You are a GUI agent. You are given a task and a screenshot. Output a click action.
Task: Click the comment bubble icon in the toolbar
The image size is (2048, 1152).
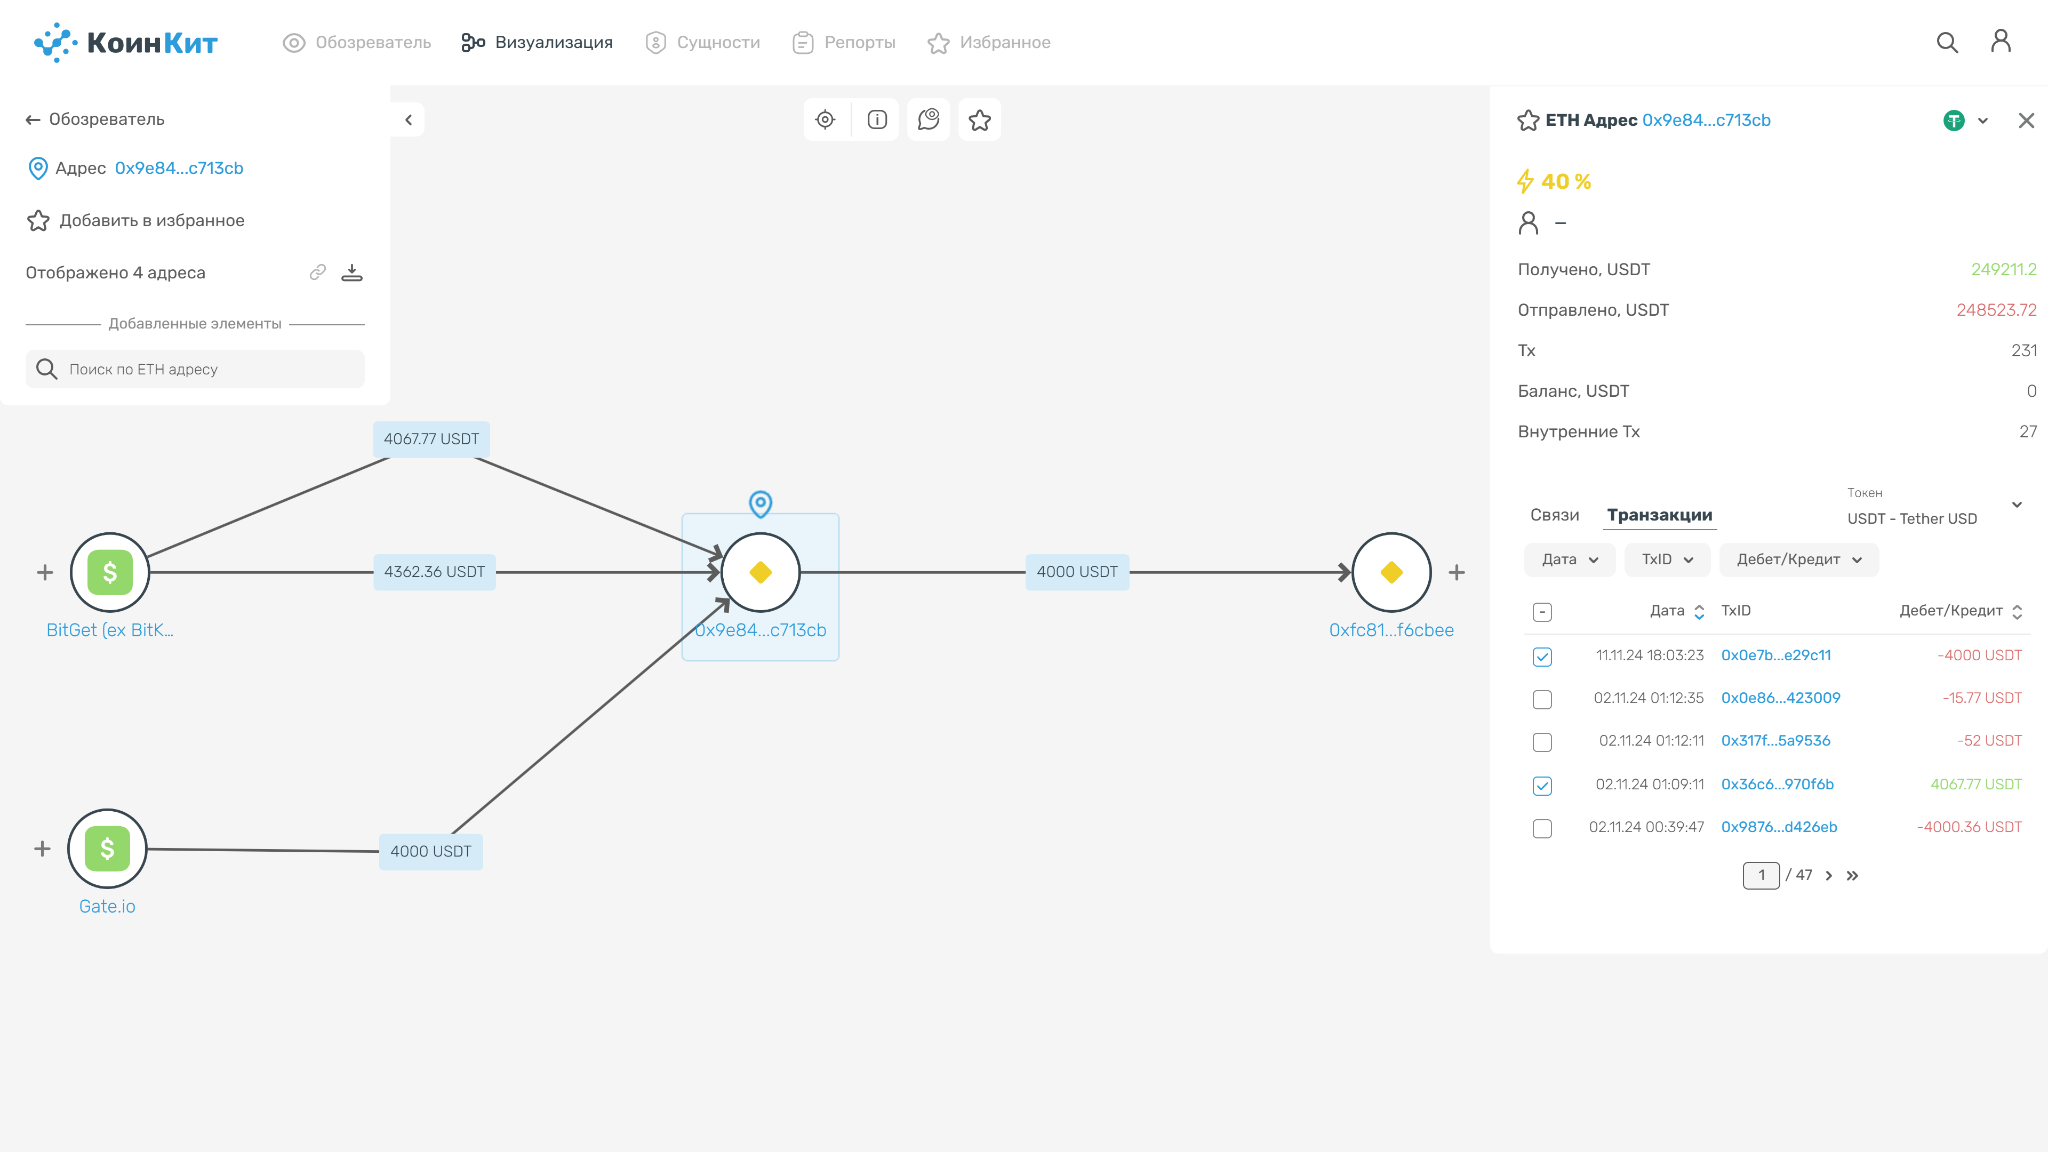coord(929,120)
